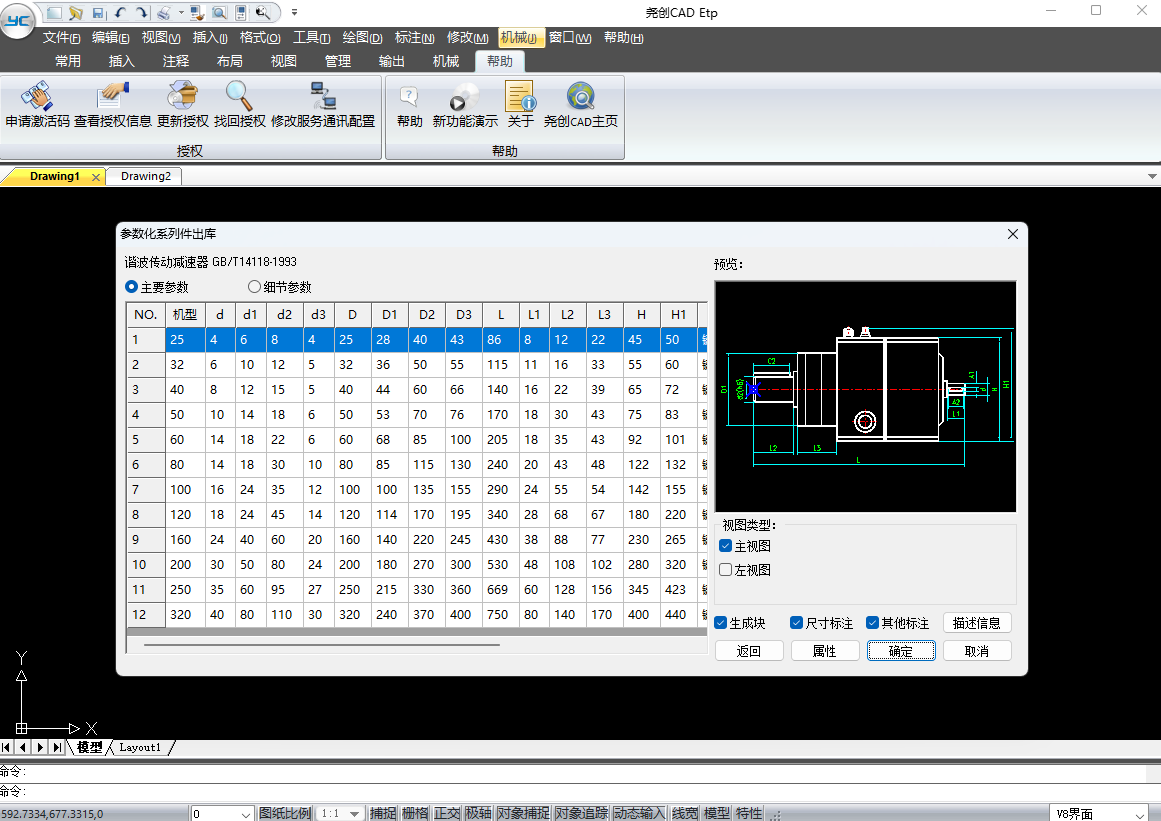
Task: Visit 尧创CAD主页 homepage icon
Action: [x=580, y=96]
